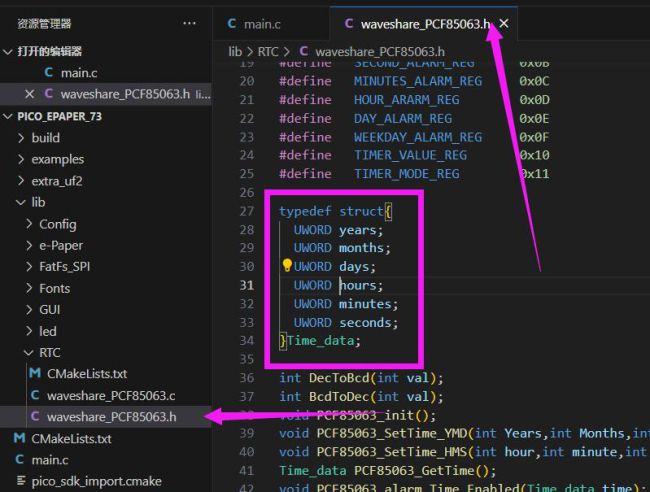Click WEEKDAY_ALARM_REG macro name
Screen dimensions: 650x492
[x=418, y=137]
